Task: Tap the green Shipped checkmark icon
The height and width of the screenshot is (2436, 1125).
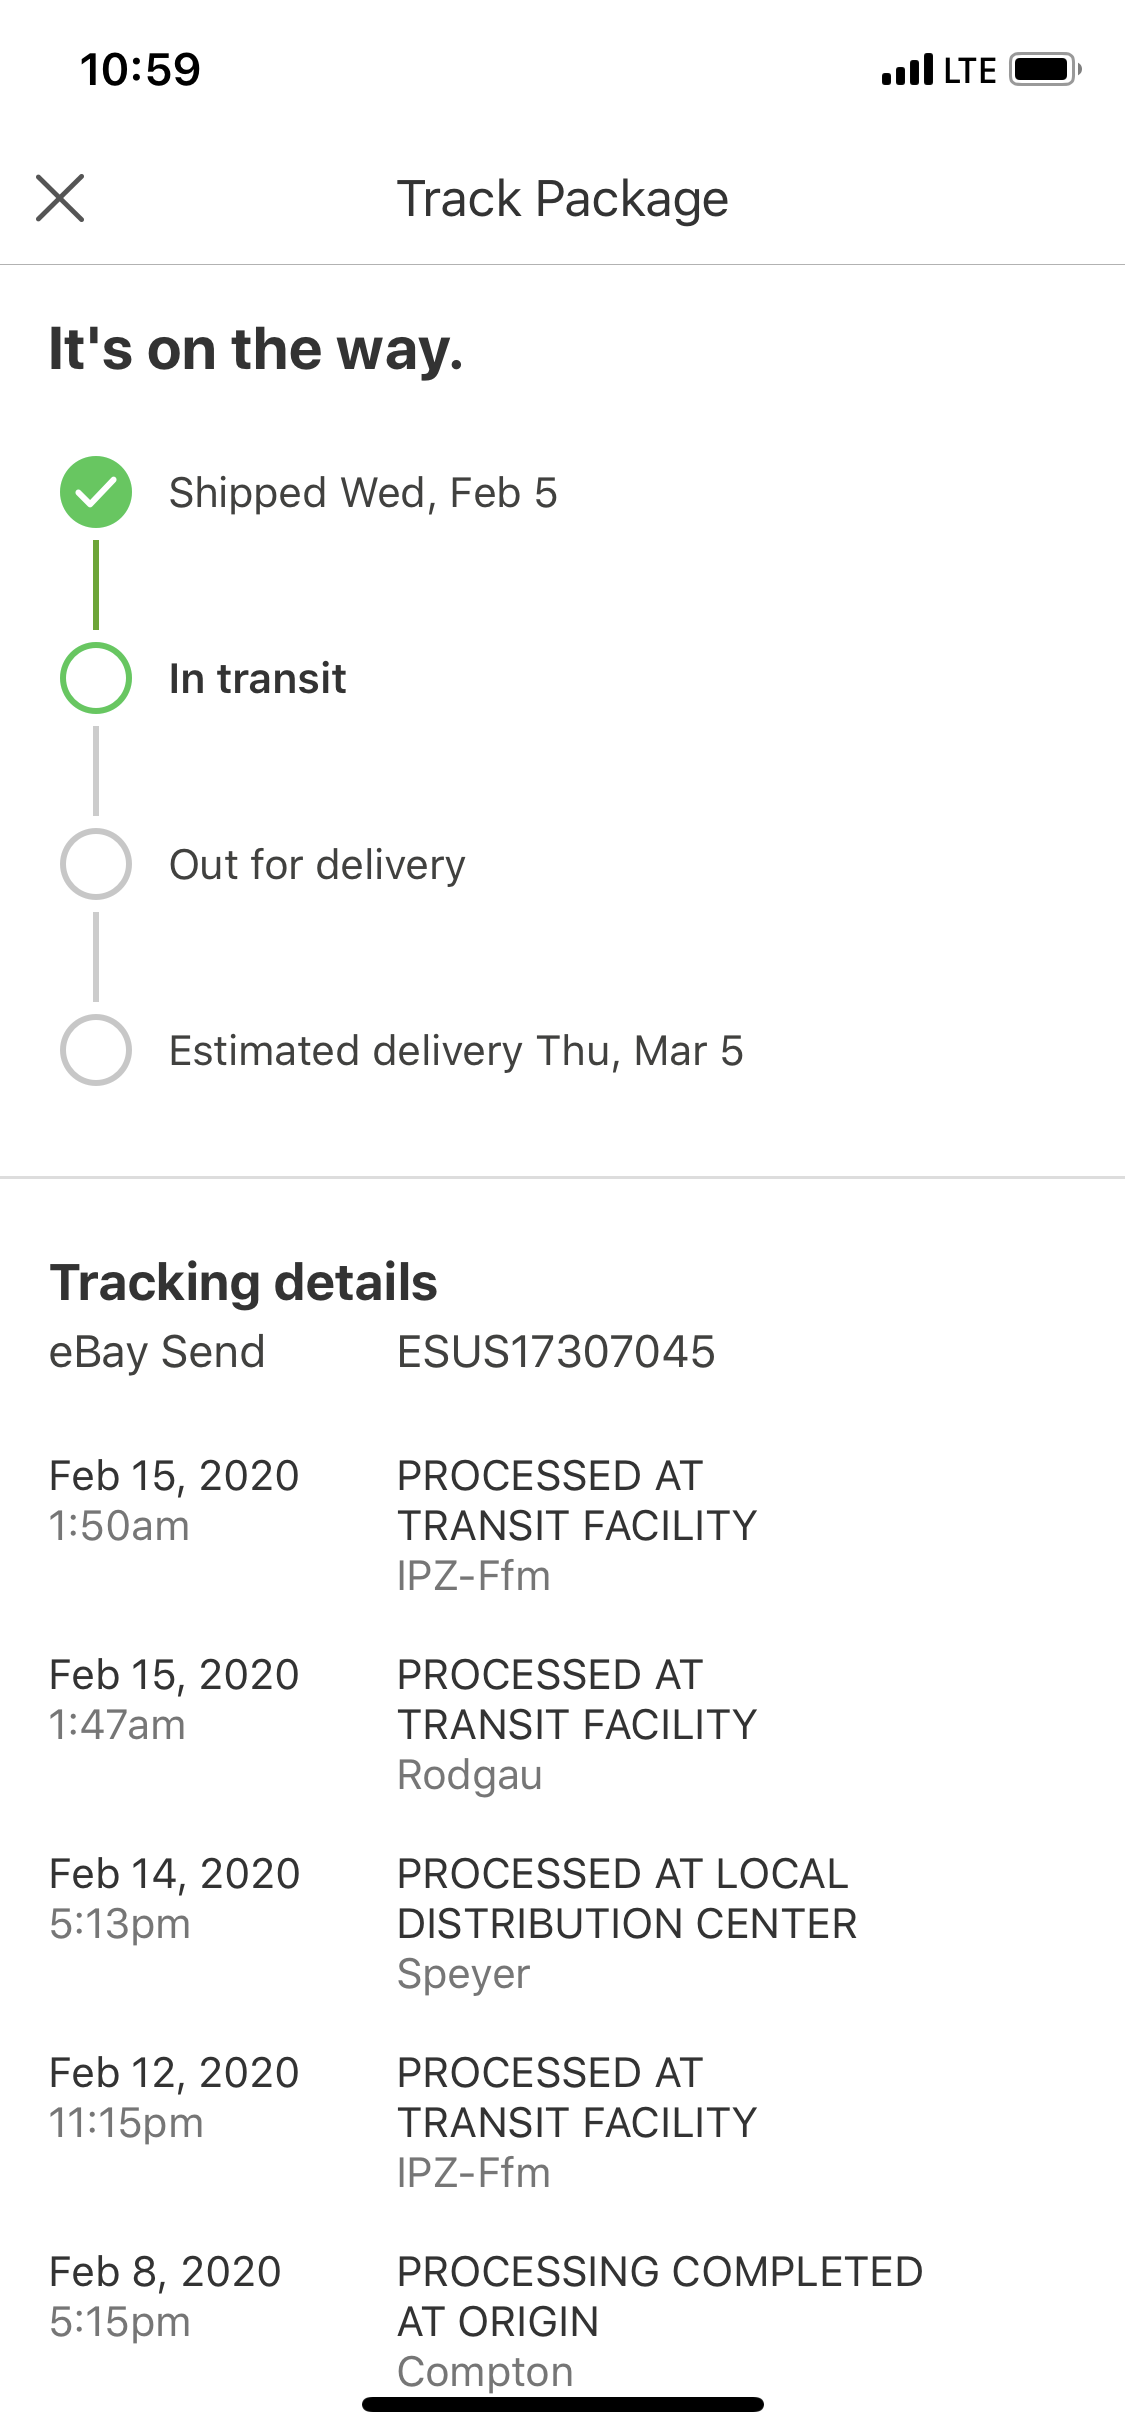Action: point(96,492)
